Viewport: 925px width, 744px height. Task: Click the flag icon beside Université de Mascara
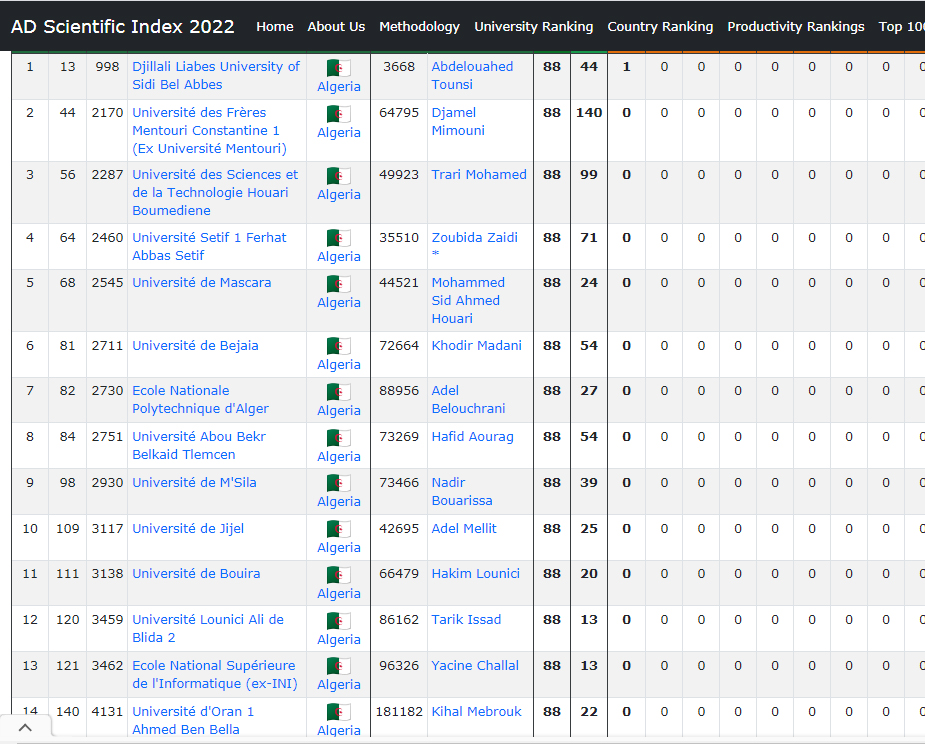click(339, 284)
